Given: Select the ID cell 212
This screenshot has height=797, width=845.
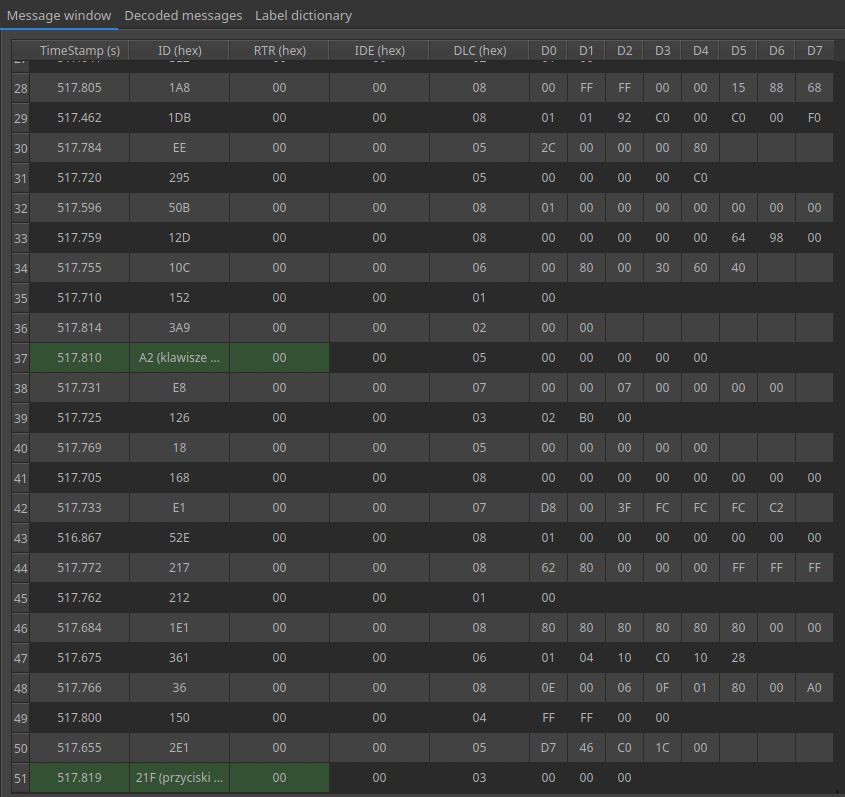Looking at the screenshot, I should 179,598.
